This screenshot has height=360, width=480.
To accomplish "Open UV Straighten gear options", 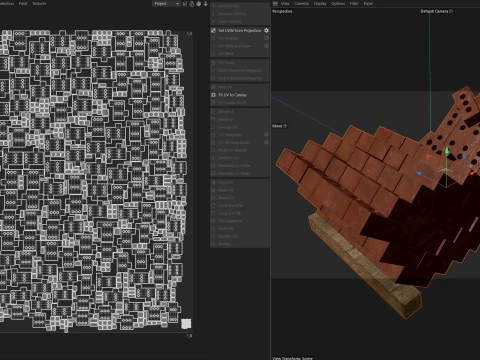I will pyautogui.click(x=266, y=135).
